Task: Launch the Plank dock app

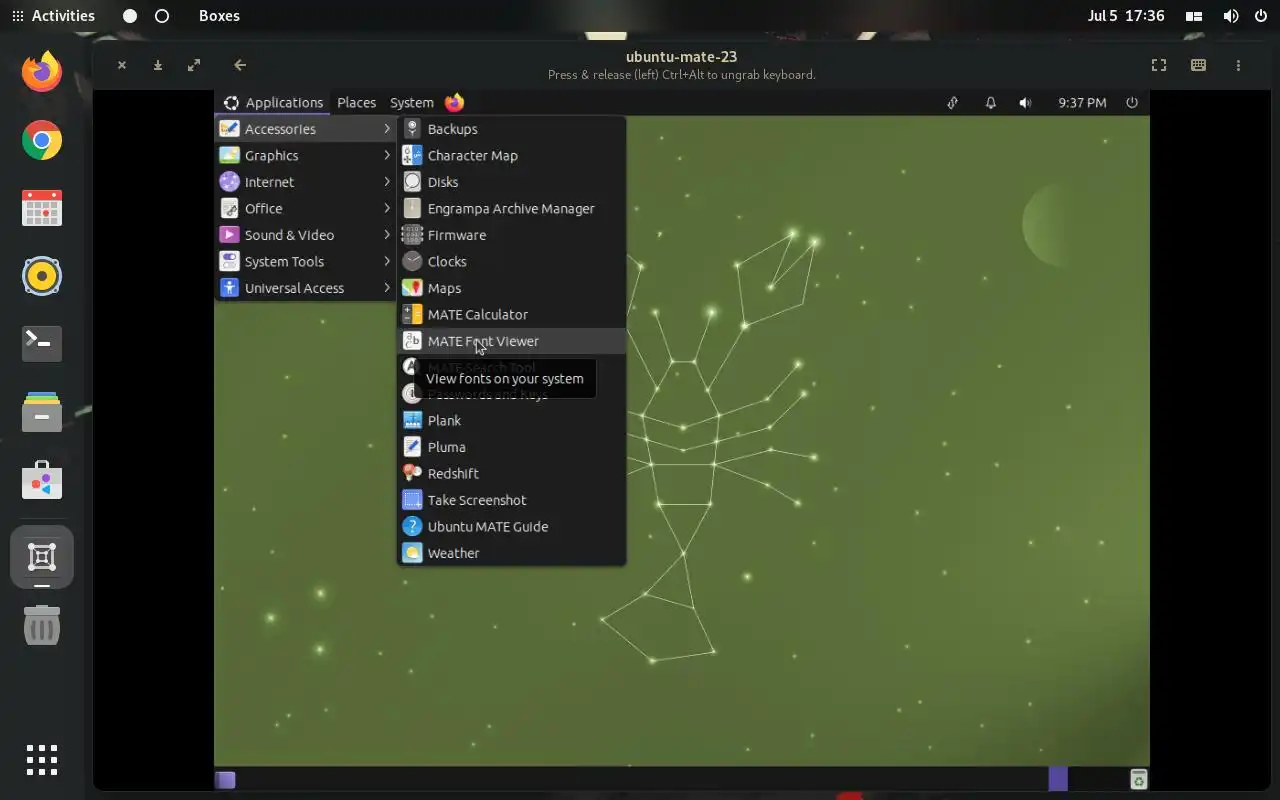Action: pyautogui.click(x=512, y=421)
